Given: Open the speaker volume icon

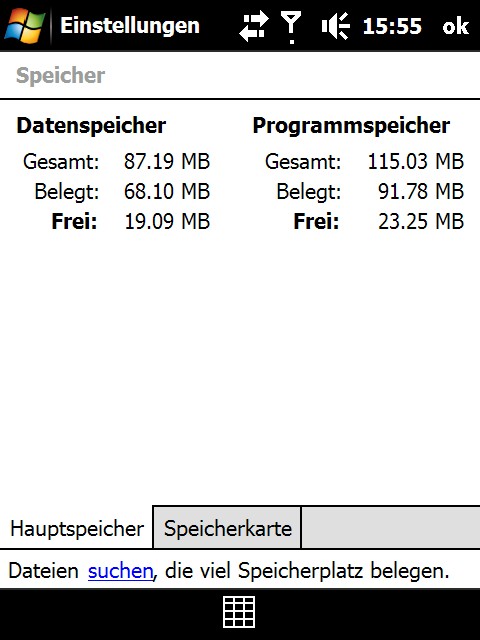Looking at the screenshot, I should pos(336,26).
